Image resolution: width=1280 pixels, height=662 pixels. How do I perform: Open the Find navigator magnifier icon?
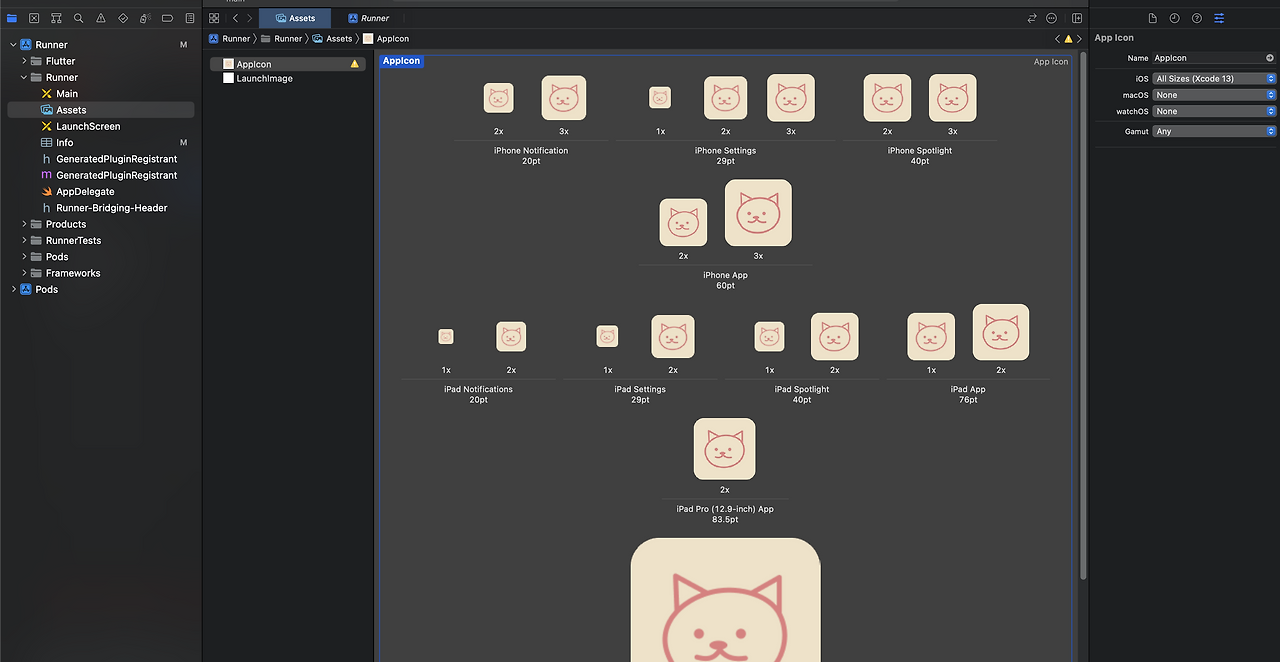point(78,18)
